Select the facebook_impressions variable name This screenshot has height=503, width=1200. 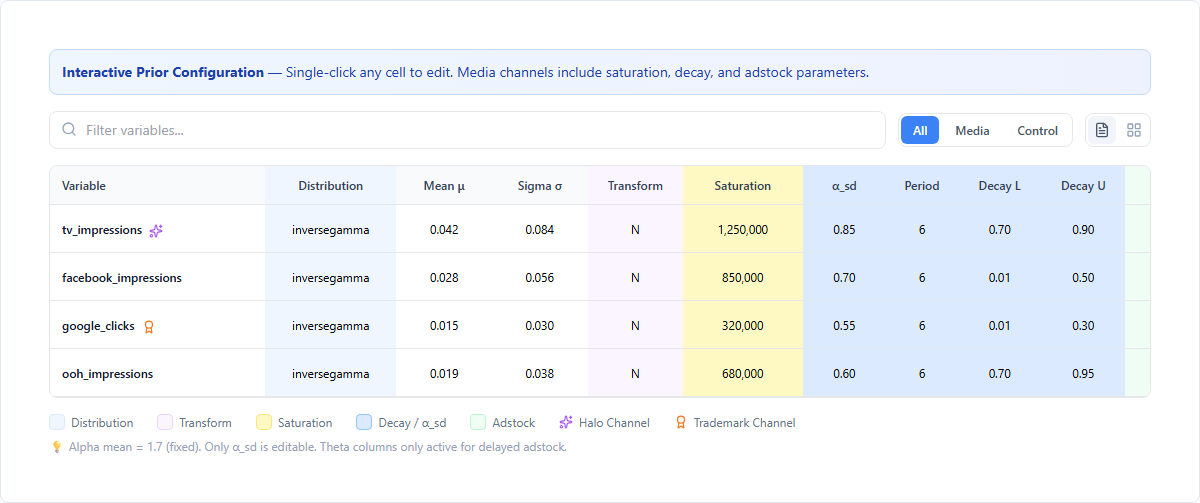pyautogui.click(x=122, y=278)
